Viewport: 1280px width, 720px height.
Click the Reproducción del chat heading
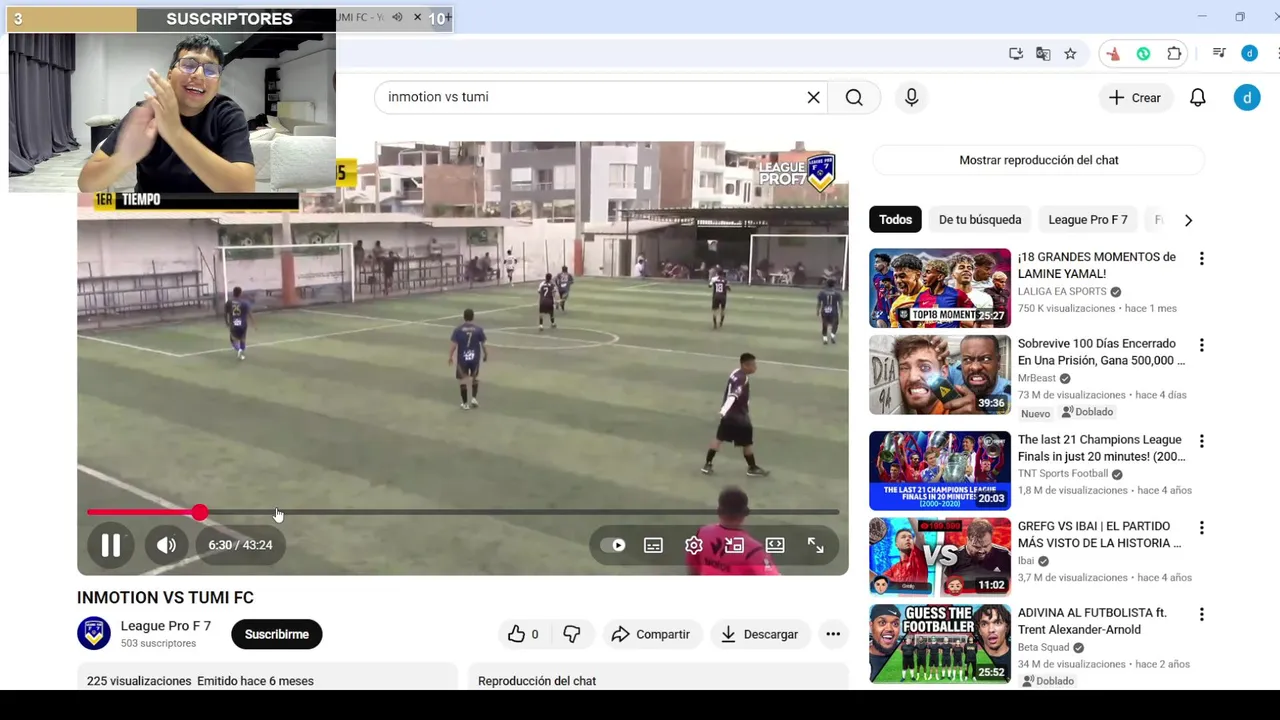[537, 681]
